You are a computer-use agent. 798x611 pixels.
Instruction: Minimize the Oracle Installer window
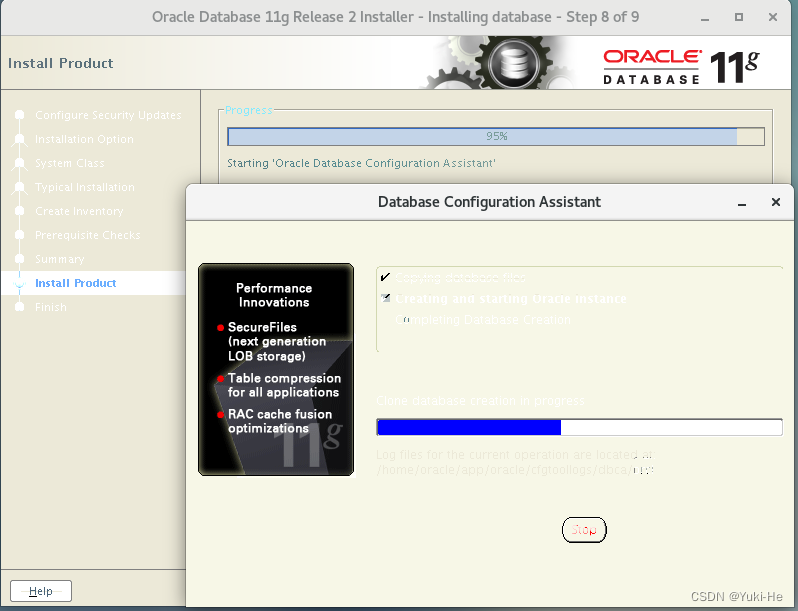(x=705, y=18)
